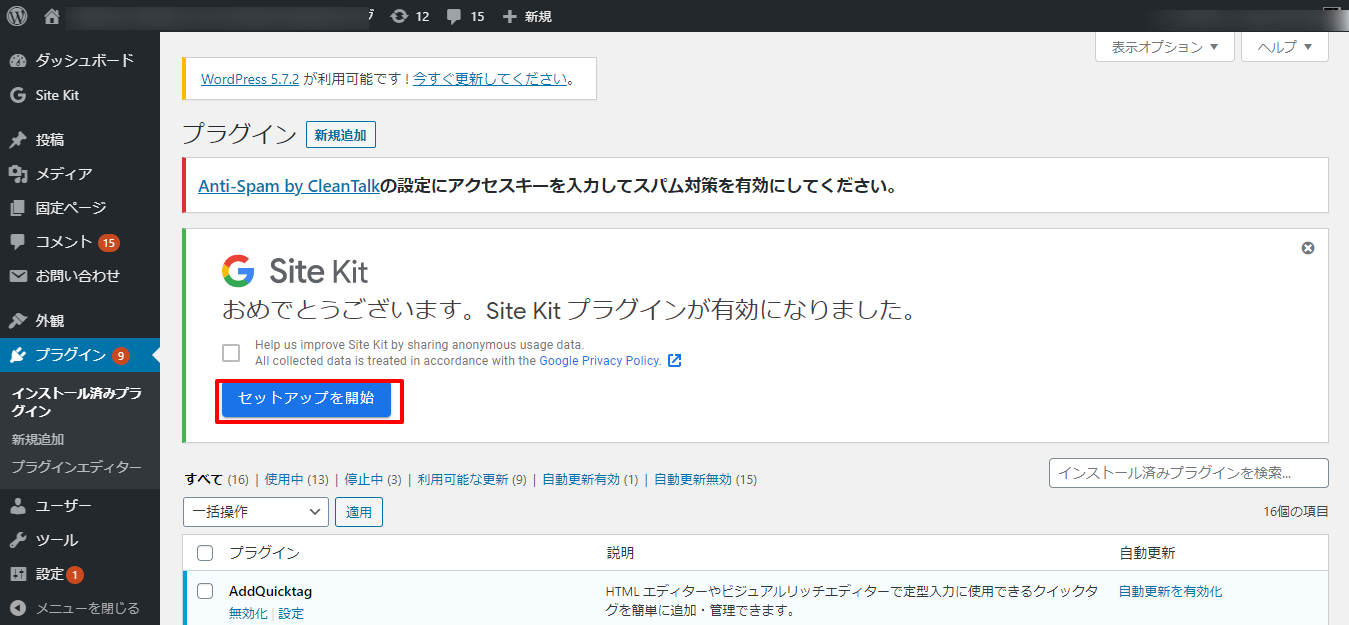Click the Google G logo

click(238, 271)
